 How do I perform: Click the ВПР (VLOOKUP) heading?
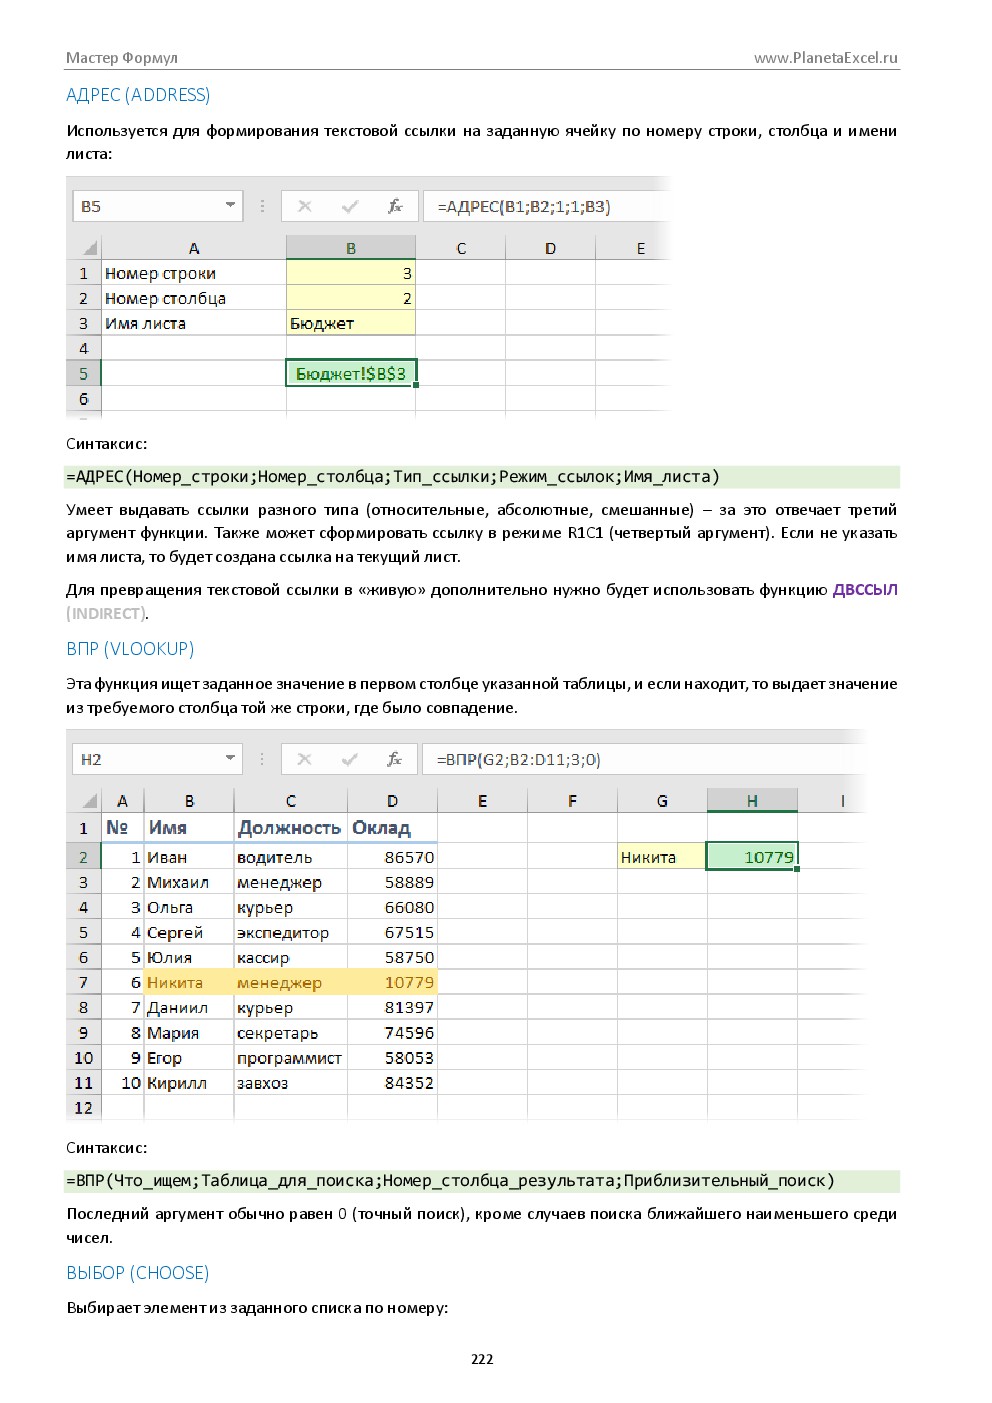pyautogui.click(x=130, y=649)
